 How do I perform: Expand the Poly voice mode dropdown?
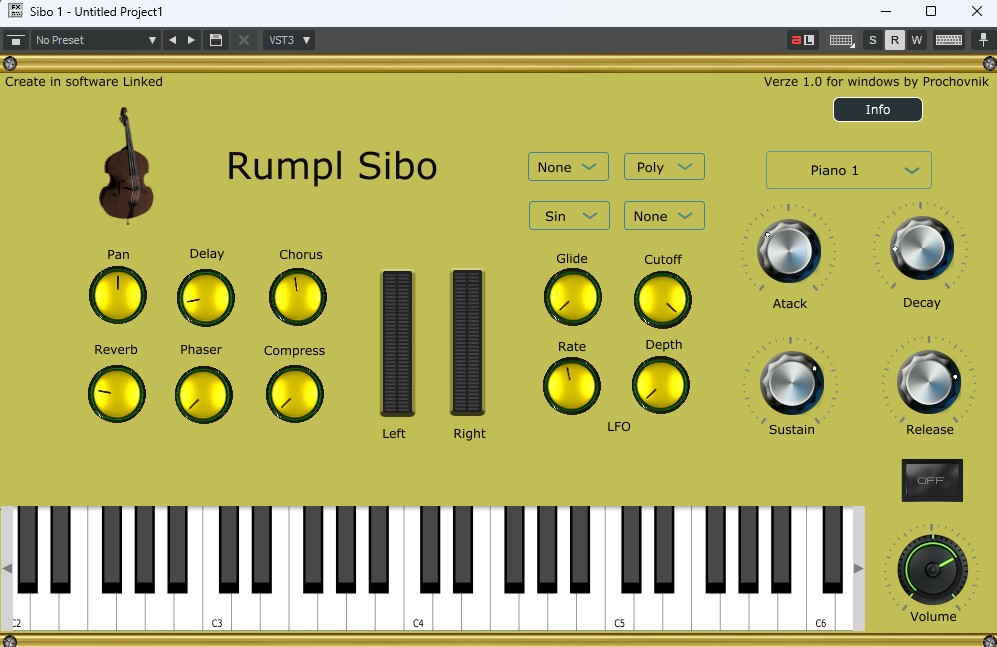tap(664, 167)
